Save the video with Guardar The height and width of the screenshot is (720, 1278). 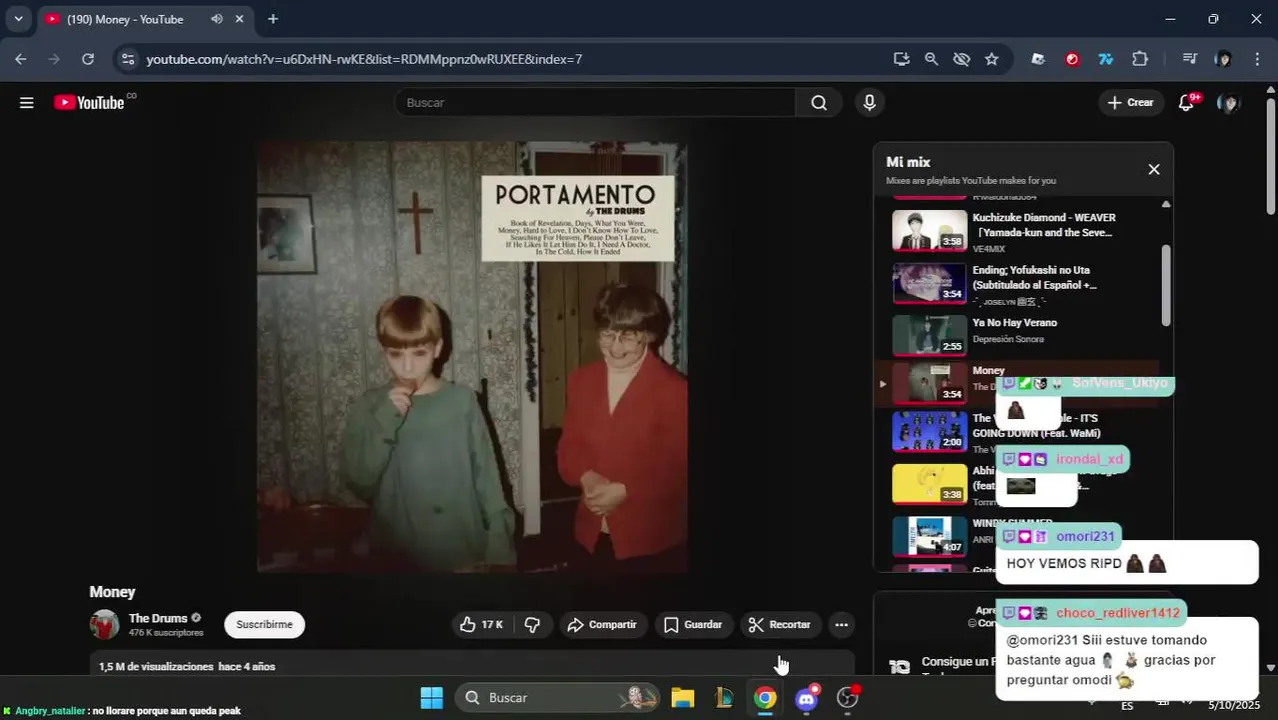693,624
